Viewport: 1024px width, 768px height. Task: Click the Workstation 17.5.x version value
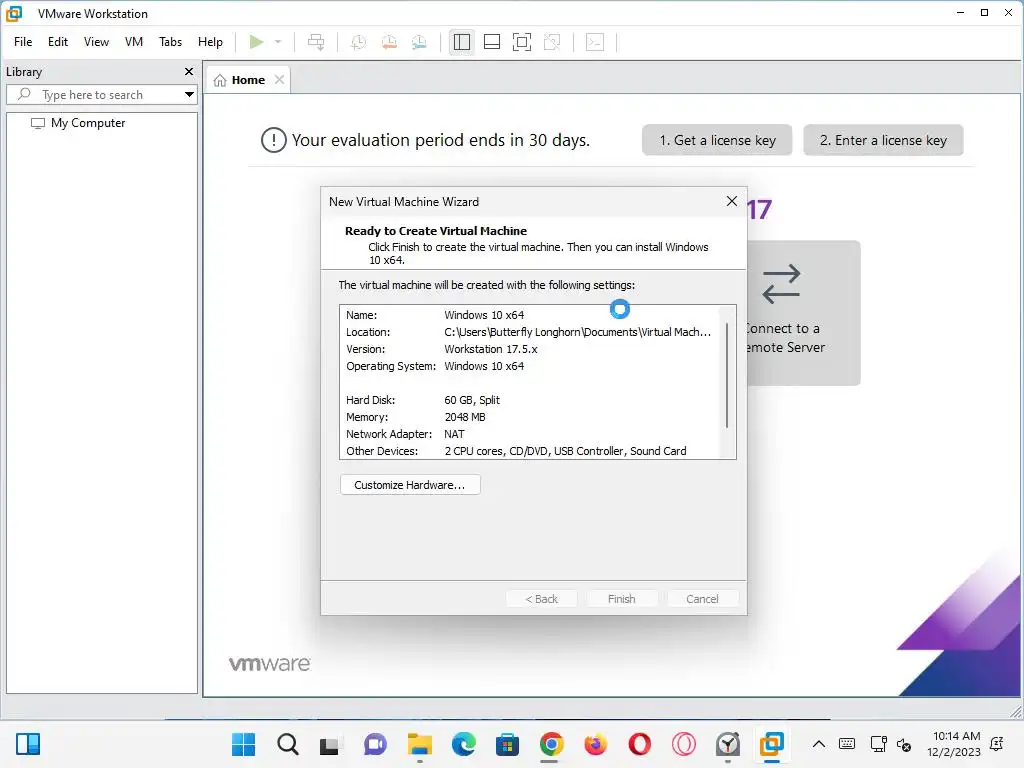pyautogui.click(x=491, y=349)
